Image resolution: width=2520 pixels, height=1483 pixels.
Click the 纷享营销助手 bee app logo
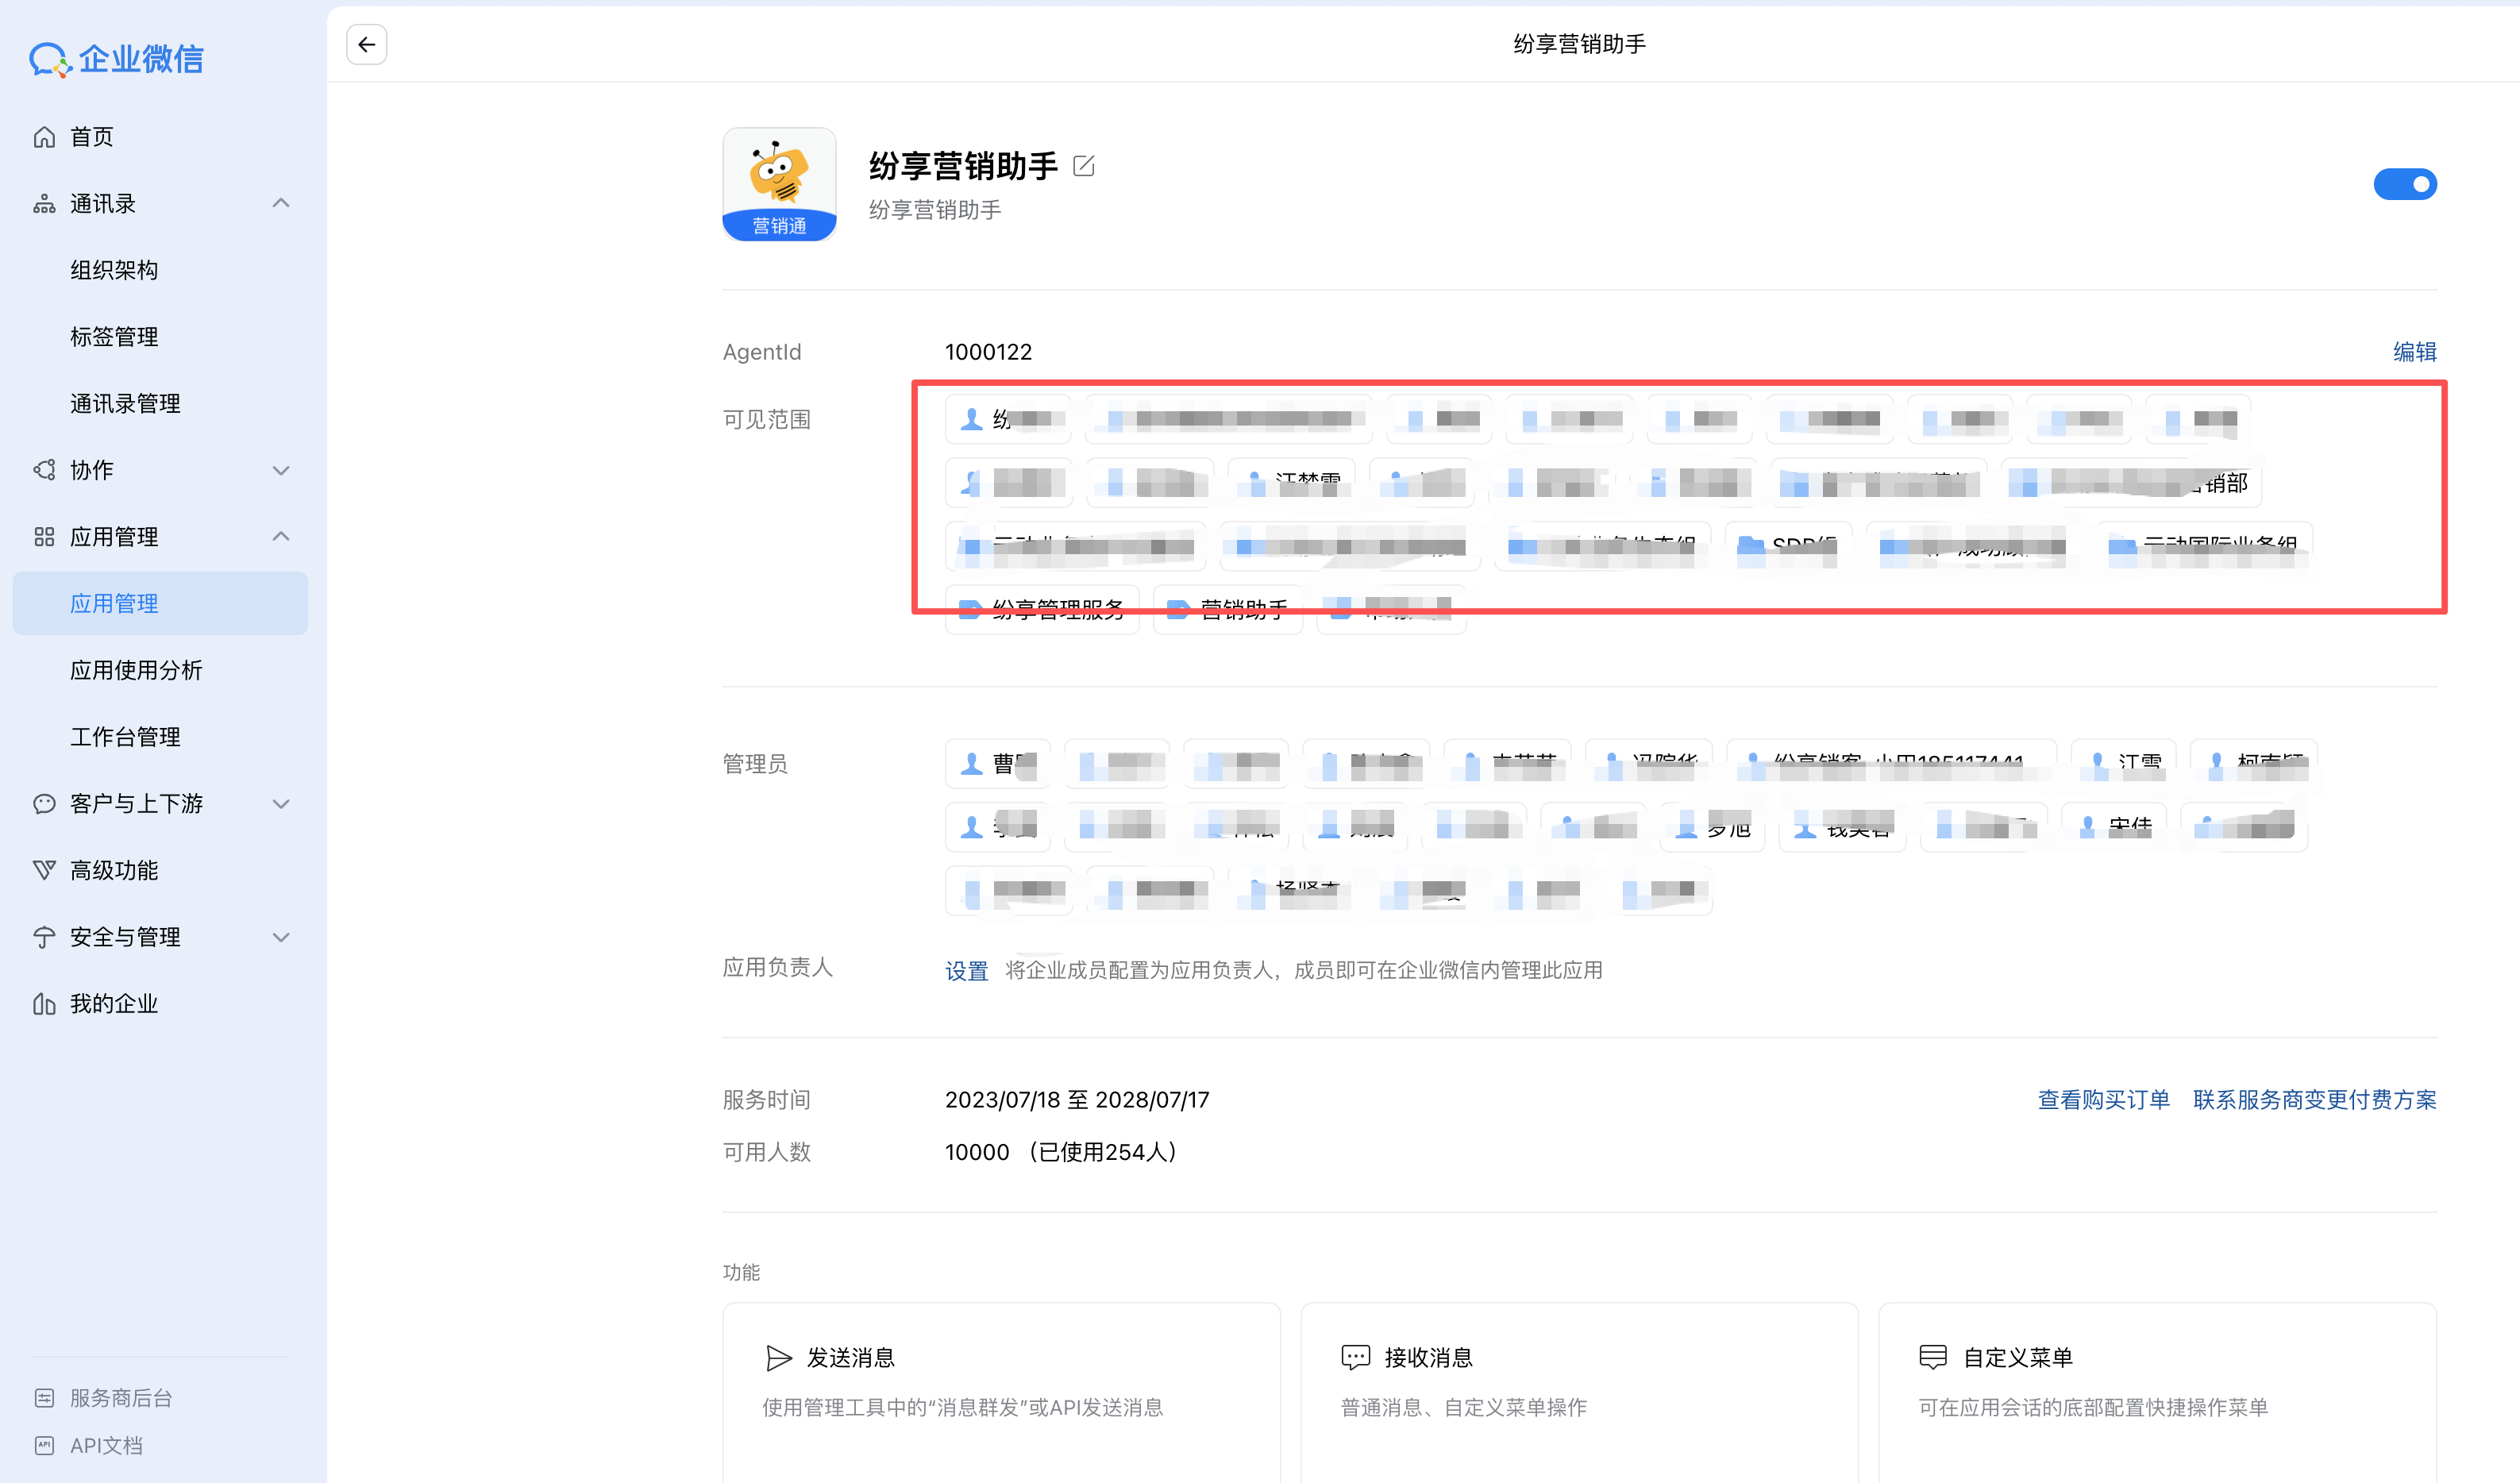[779, 184]
